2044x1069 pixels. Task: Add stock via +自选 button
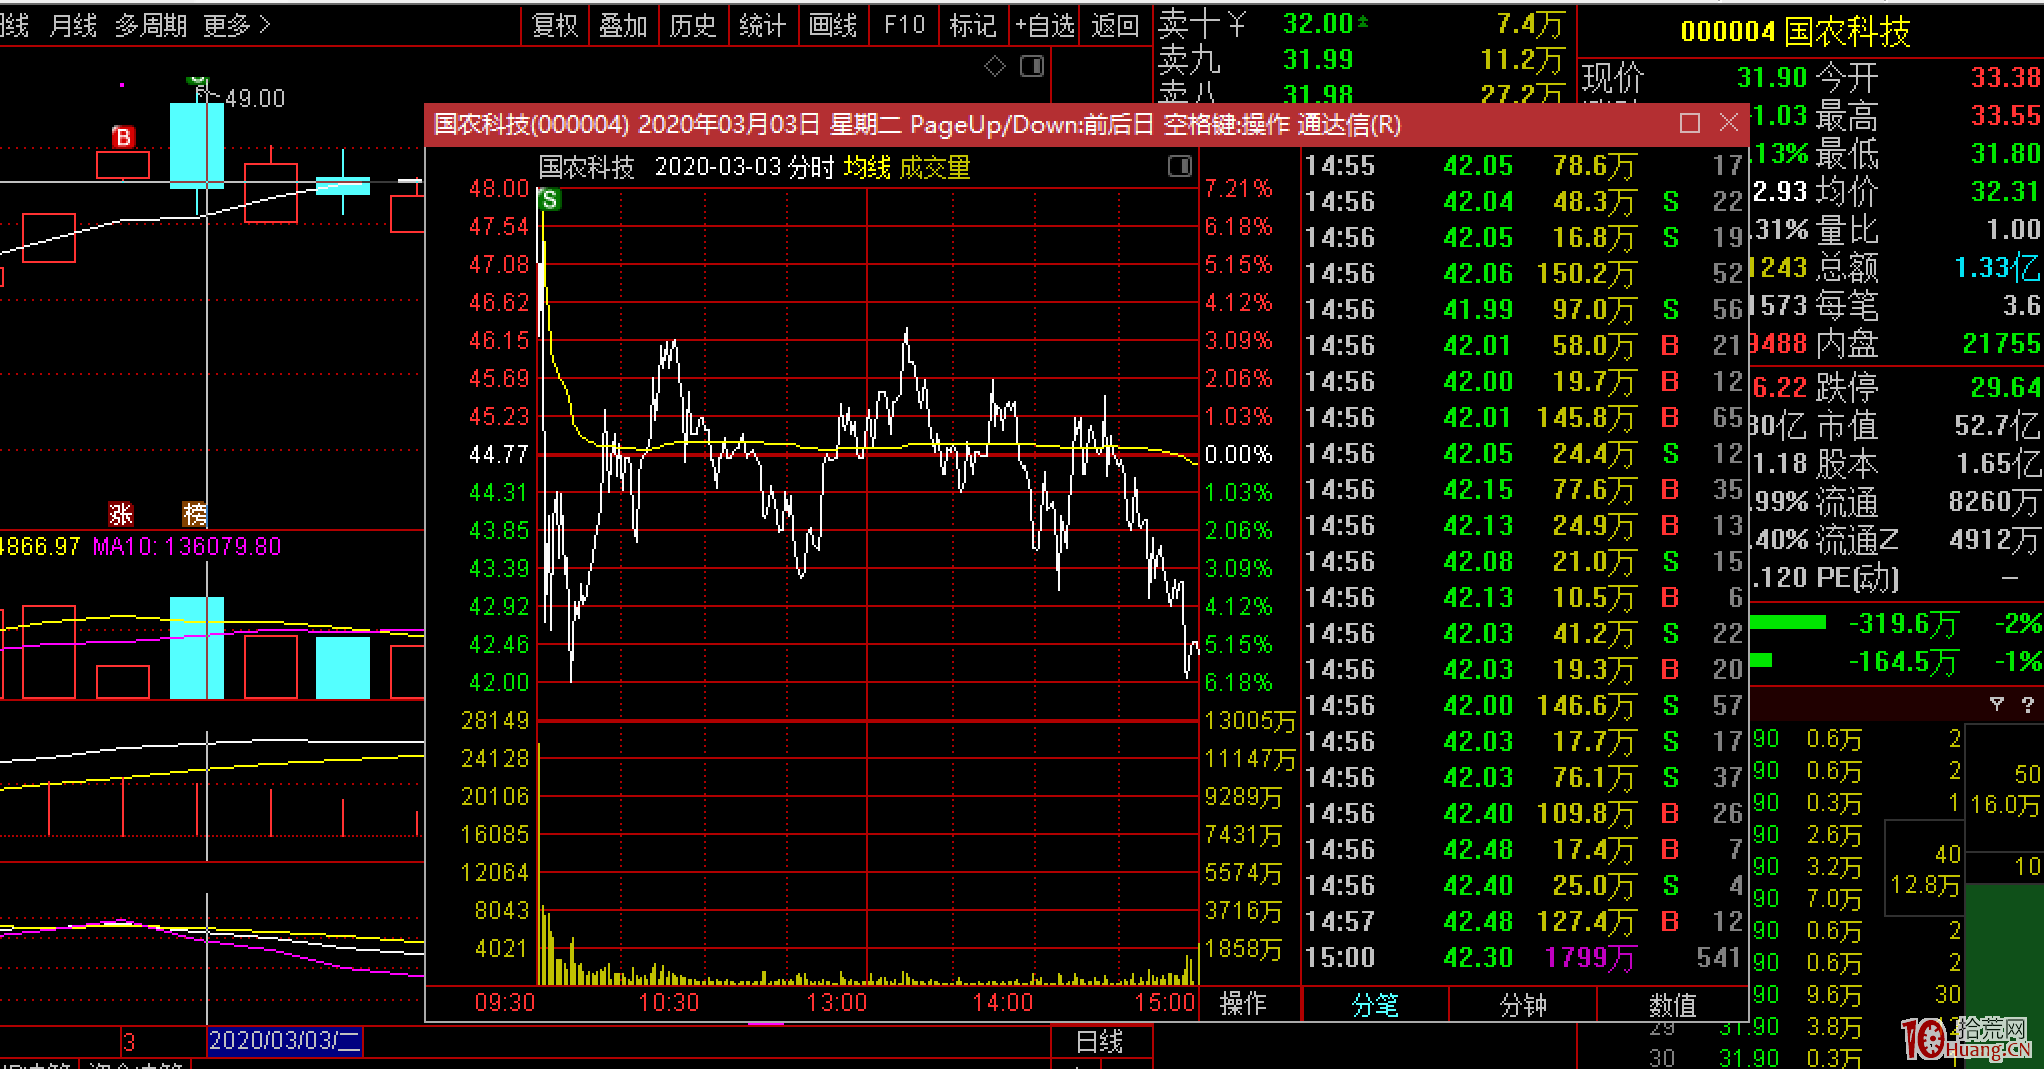coord(1044,25)
